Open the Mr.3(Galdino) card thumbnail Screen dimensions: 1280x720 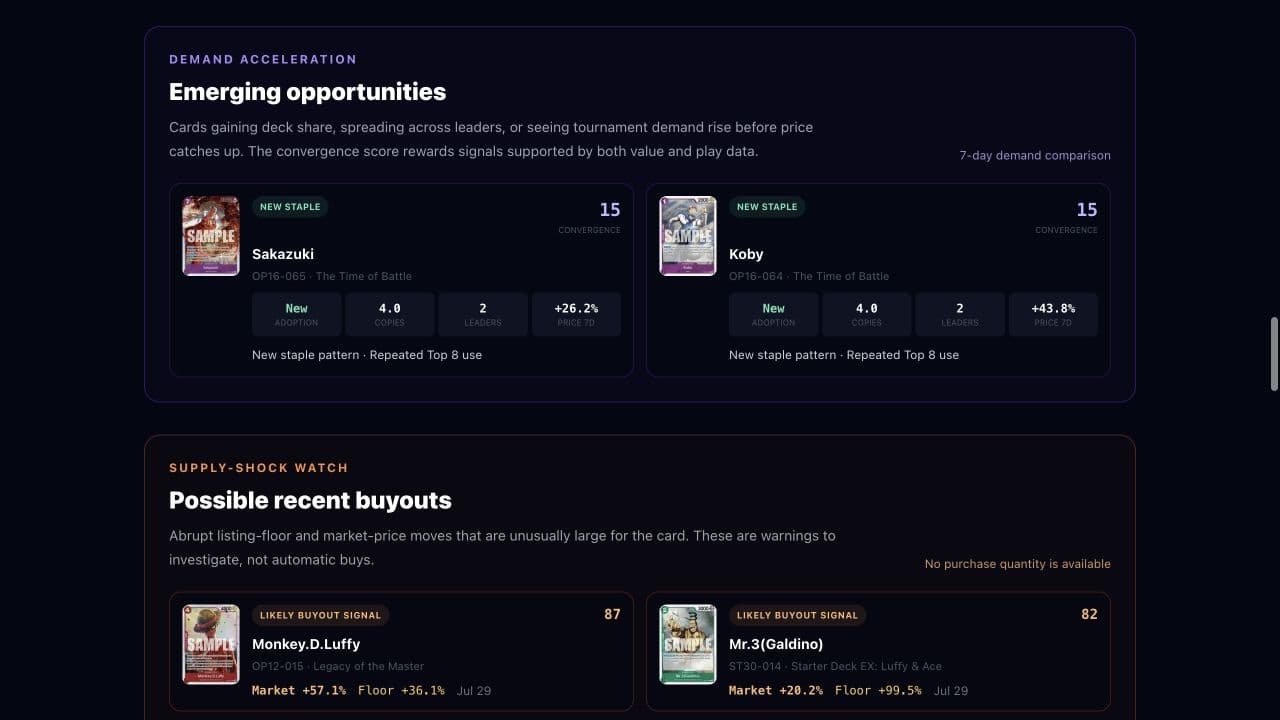pos(688,644)
